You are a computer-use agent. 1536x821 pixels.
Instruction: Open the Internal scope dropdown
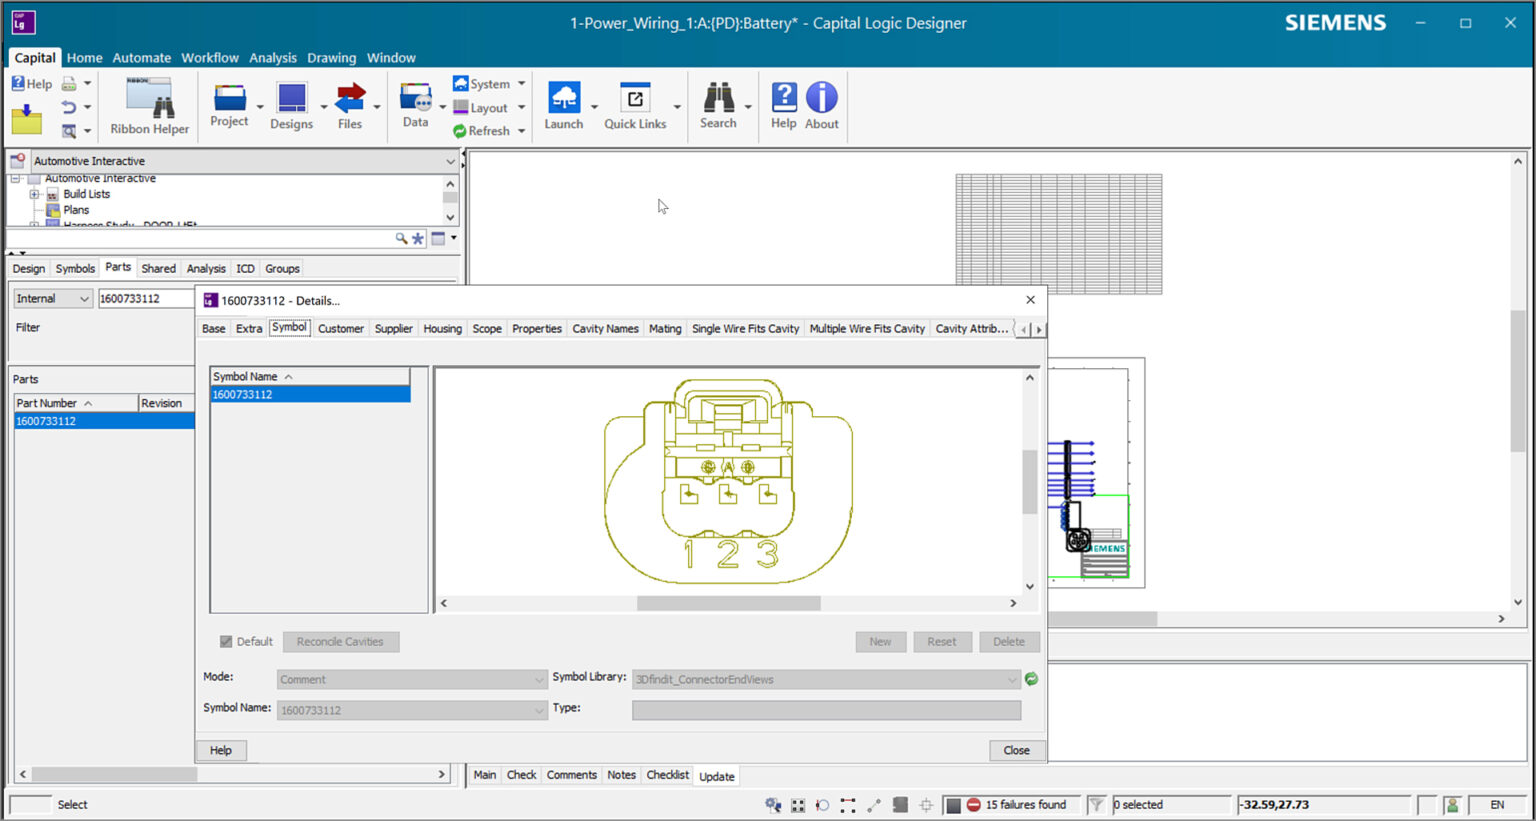click(x=85, y=298)
